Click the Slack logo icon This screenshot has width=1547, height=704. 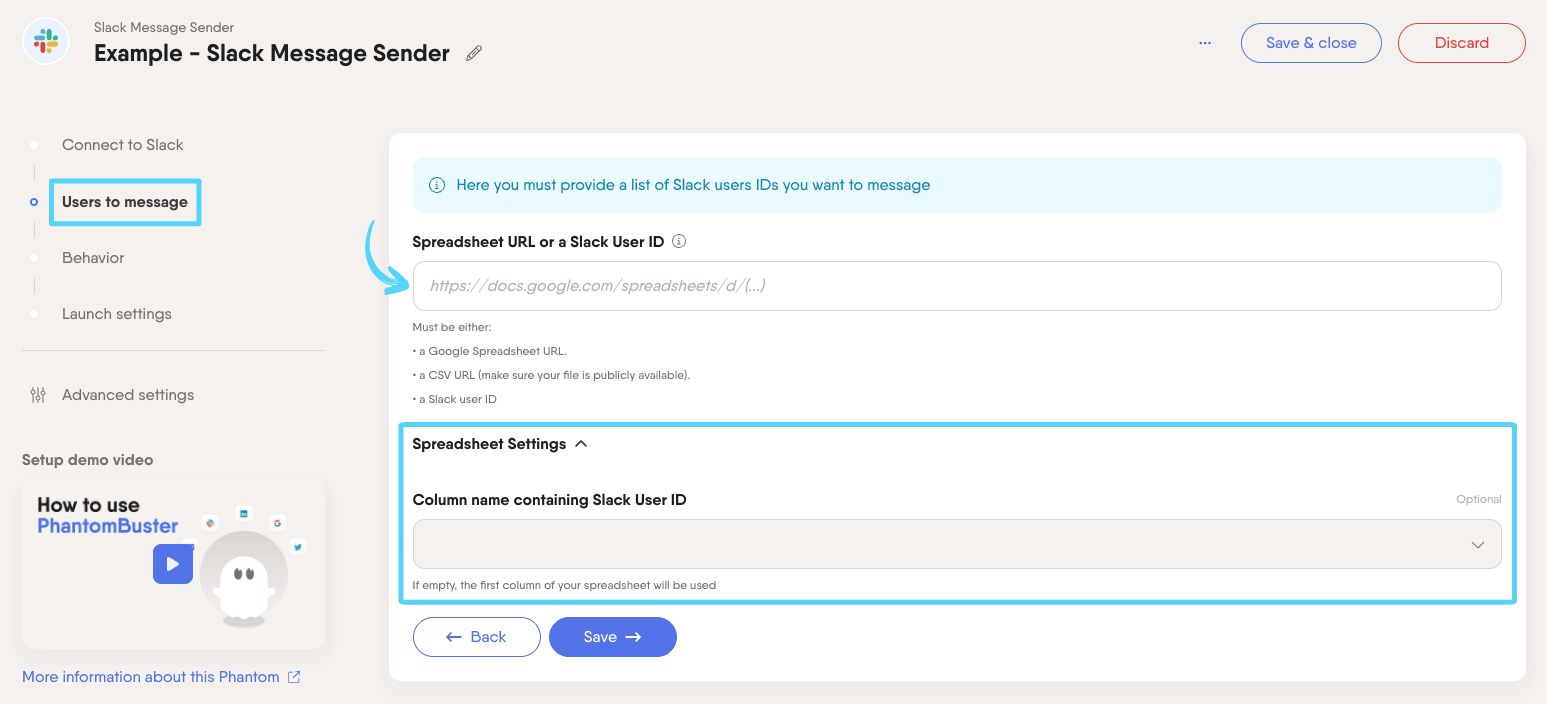tap(46, 42)
